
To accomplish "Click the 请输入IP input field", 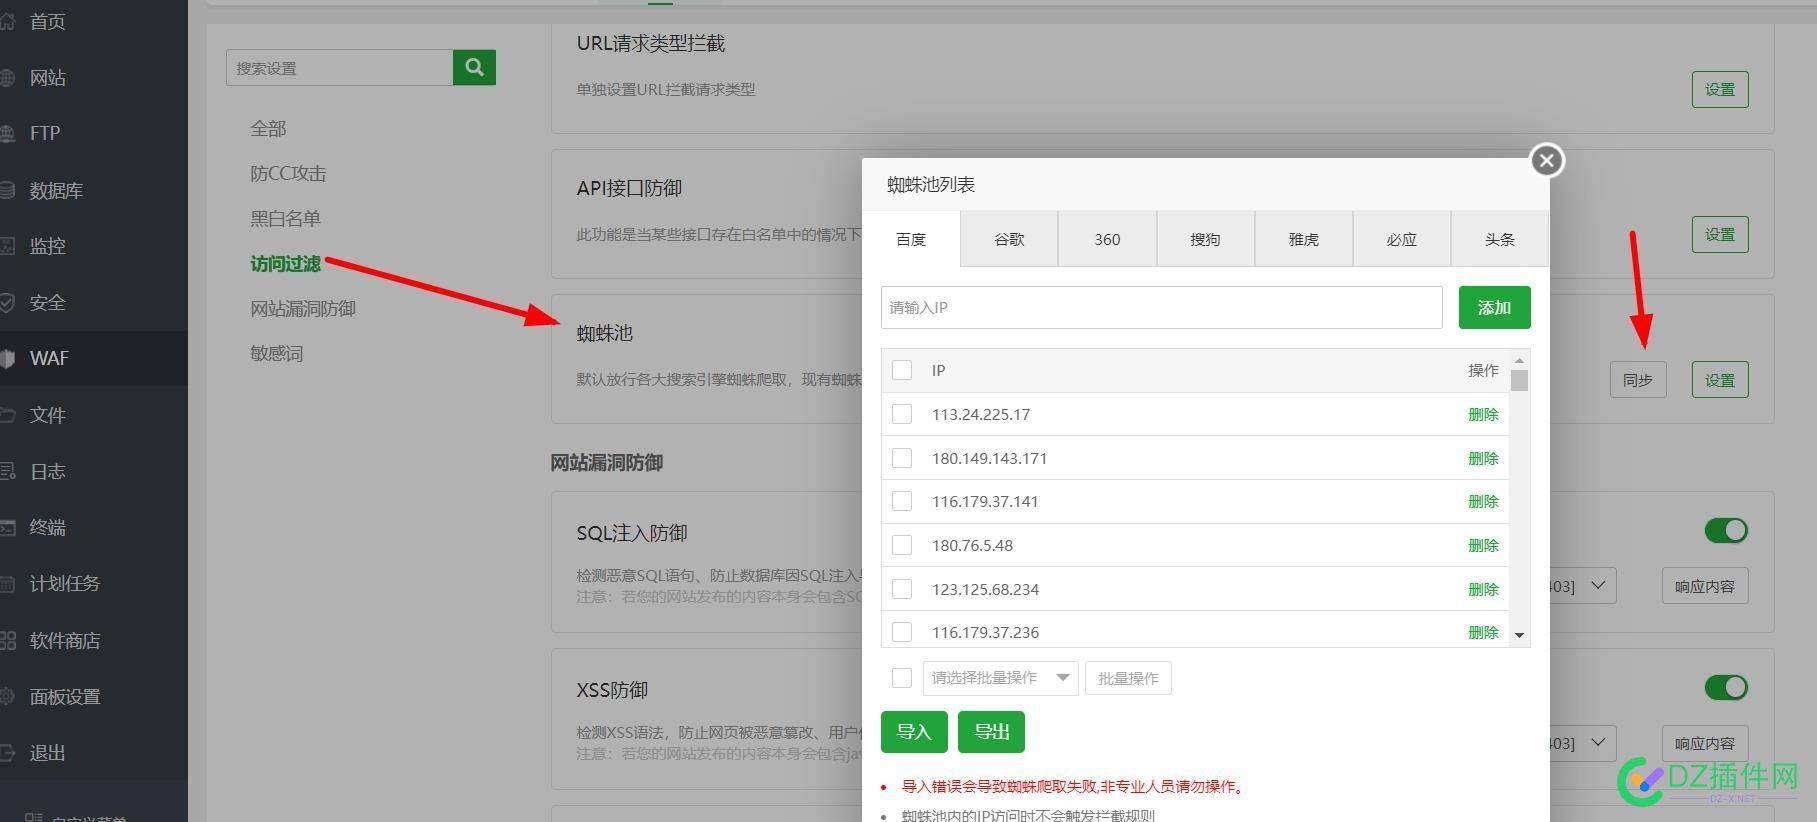I will 1161,307.
